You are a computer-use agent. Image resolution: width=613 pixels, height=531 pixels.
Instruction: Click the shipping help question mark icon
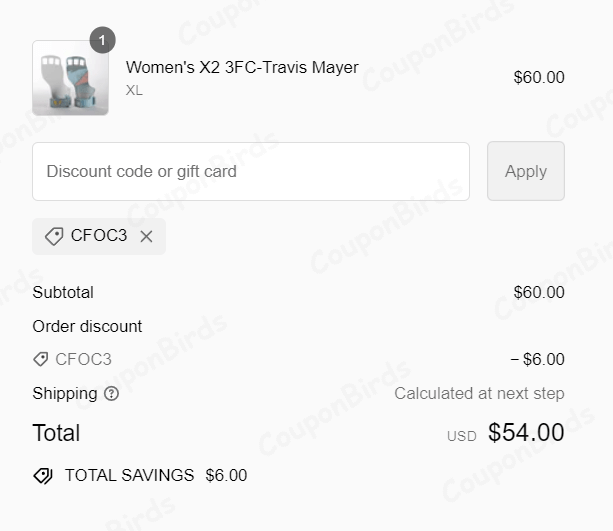(111, 394)
